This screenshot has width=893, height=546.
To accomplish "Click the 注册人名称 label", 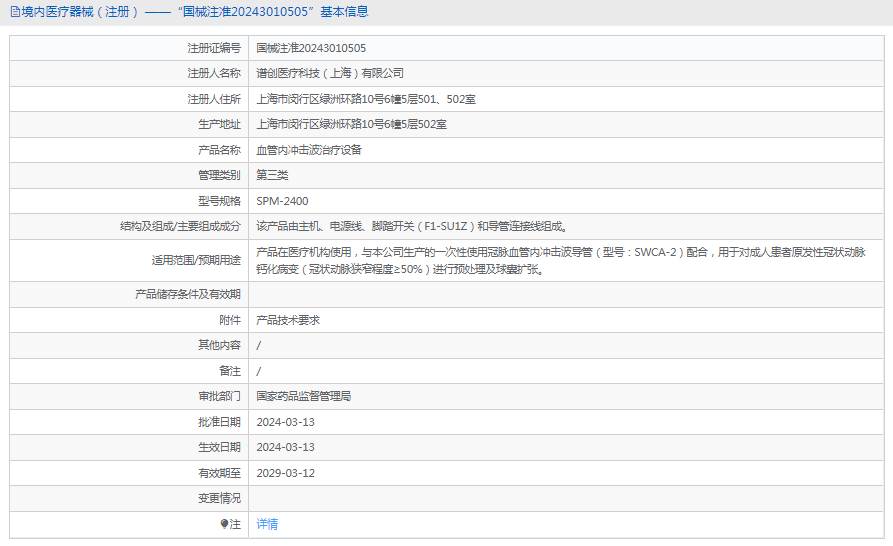I will coord(214,73).
